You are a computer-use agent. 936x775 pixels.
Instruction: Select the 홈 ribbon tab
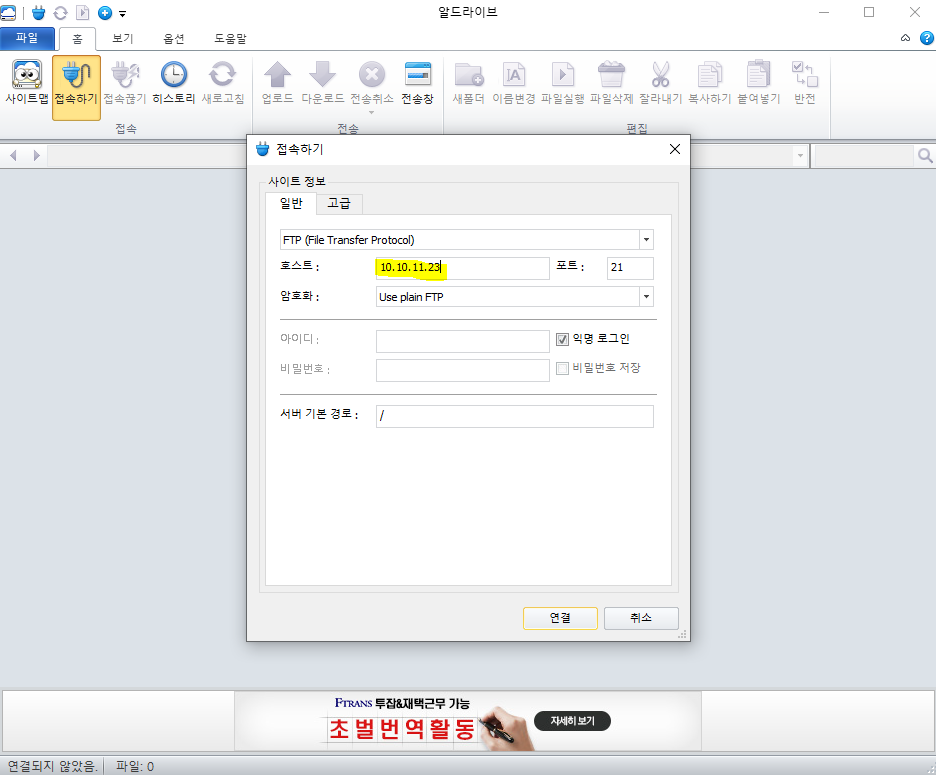(77, 39)
